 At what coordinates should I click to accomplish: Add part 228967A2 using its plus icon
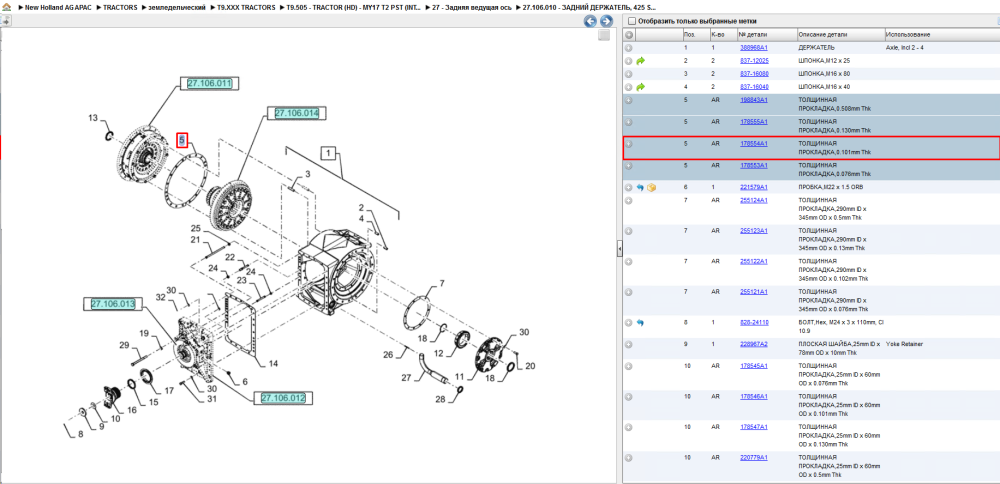629,344
